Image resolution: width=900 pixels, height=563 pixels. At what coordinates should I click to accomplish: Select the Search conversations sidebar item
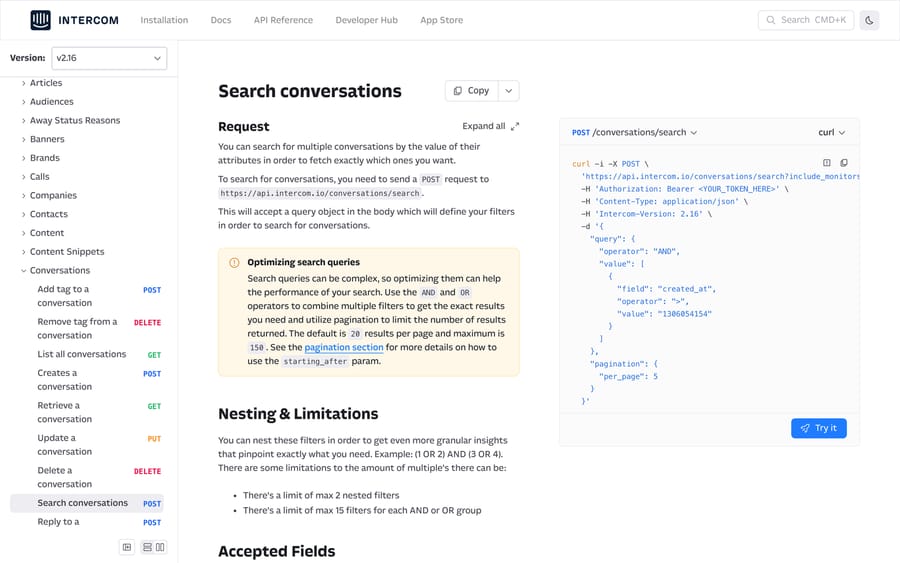coord(87,503)
